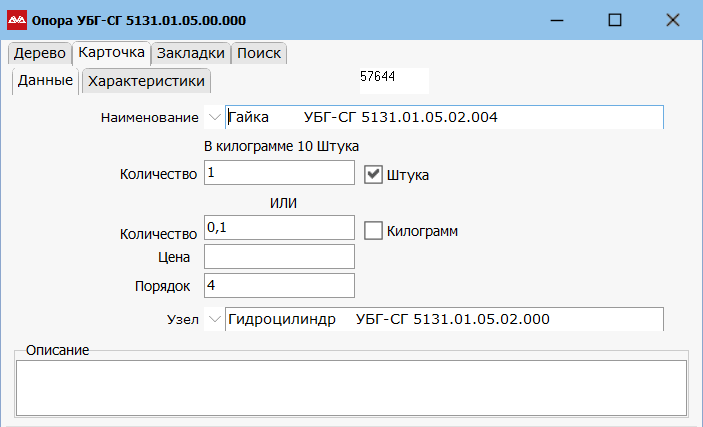703x427 pixels.
Task: Click the ID field showing 57644
Action: point(392,76)
